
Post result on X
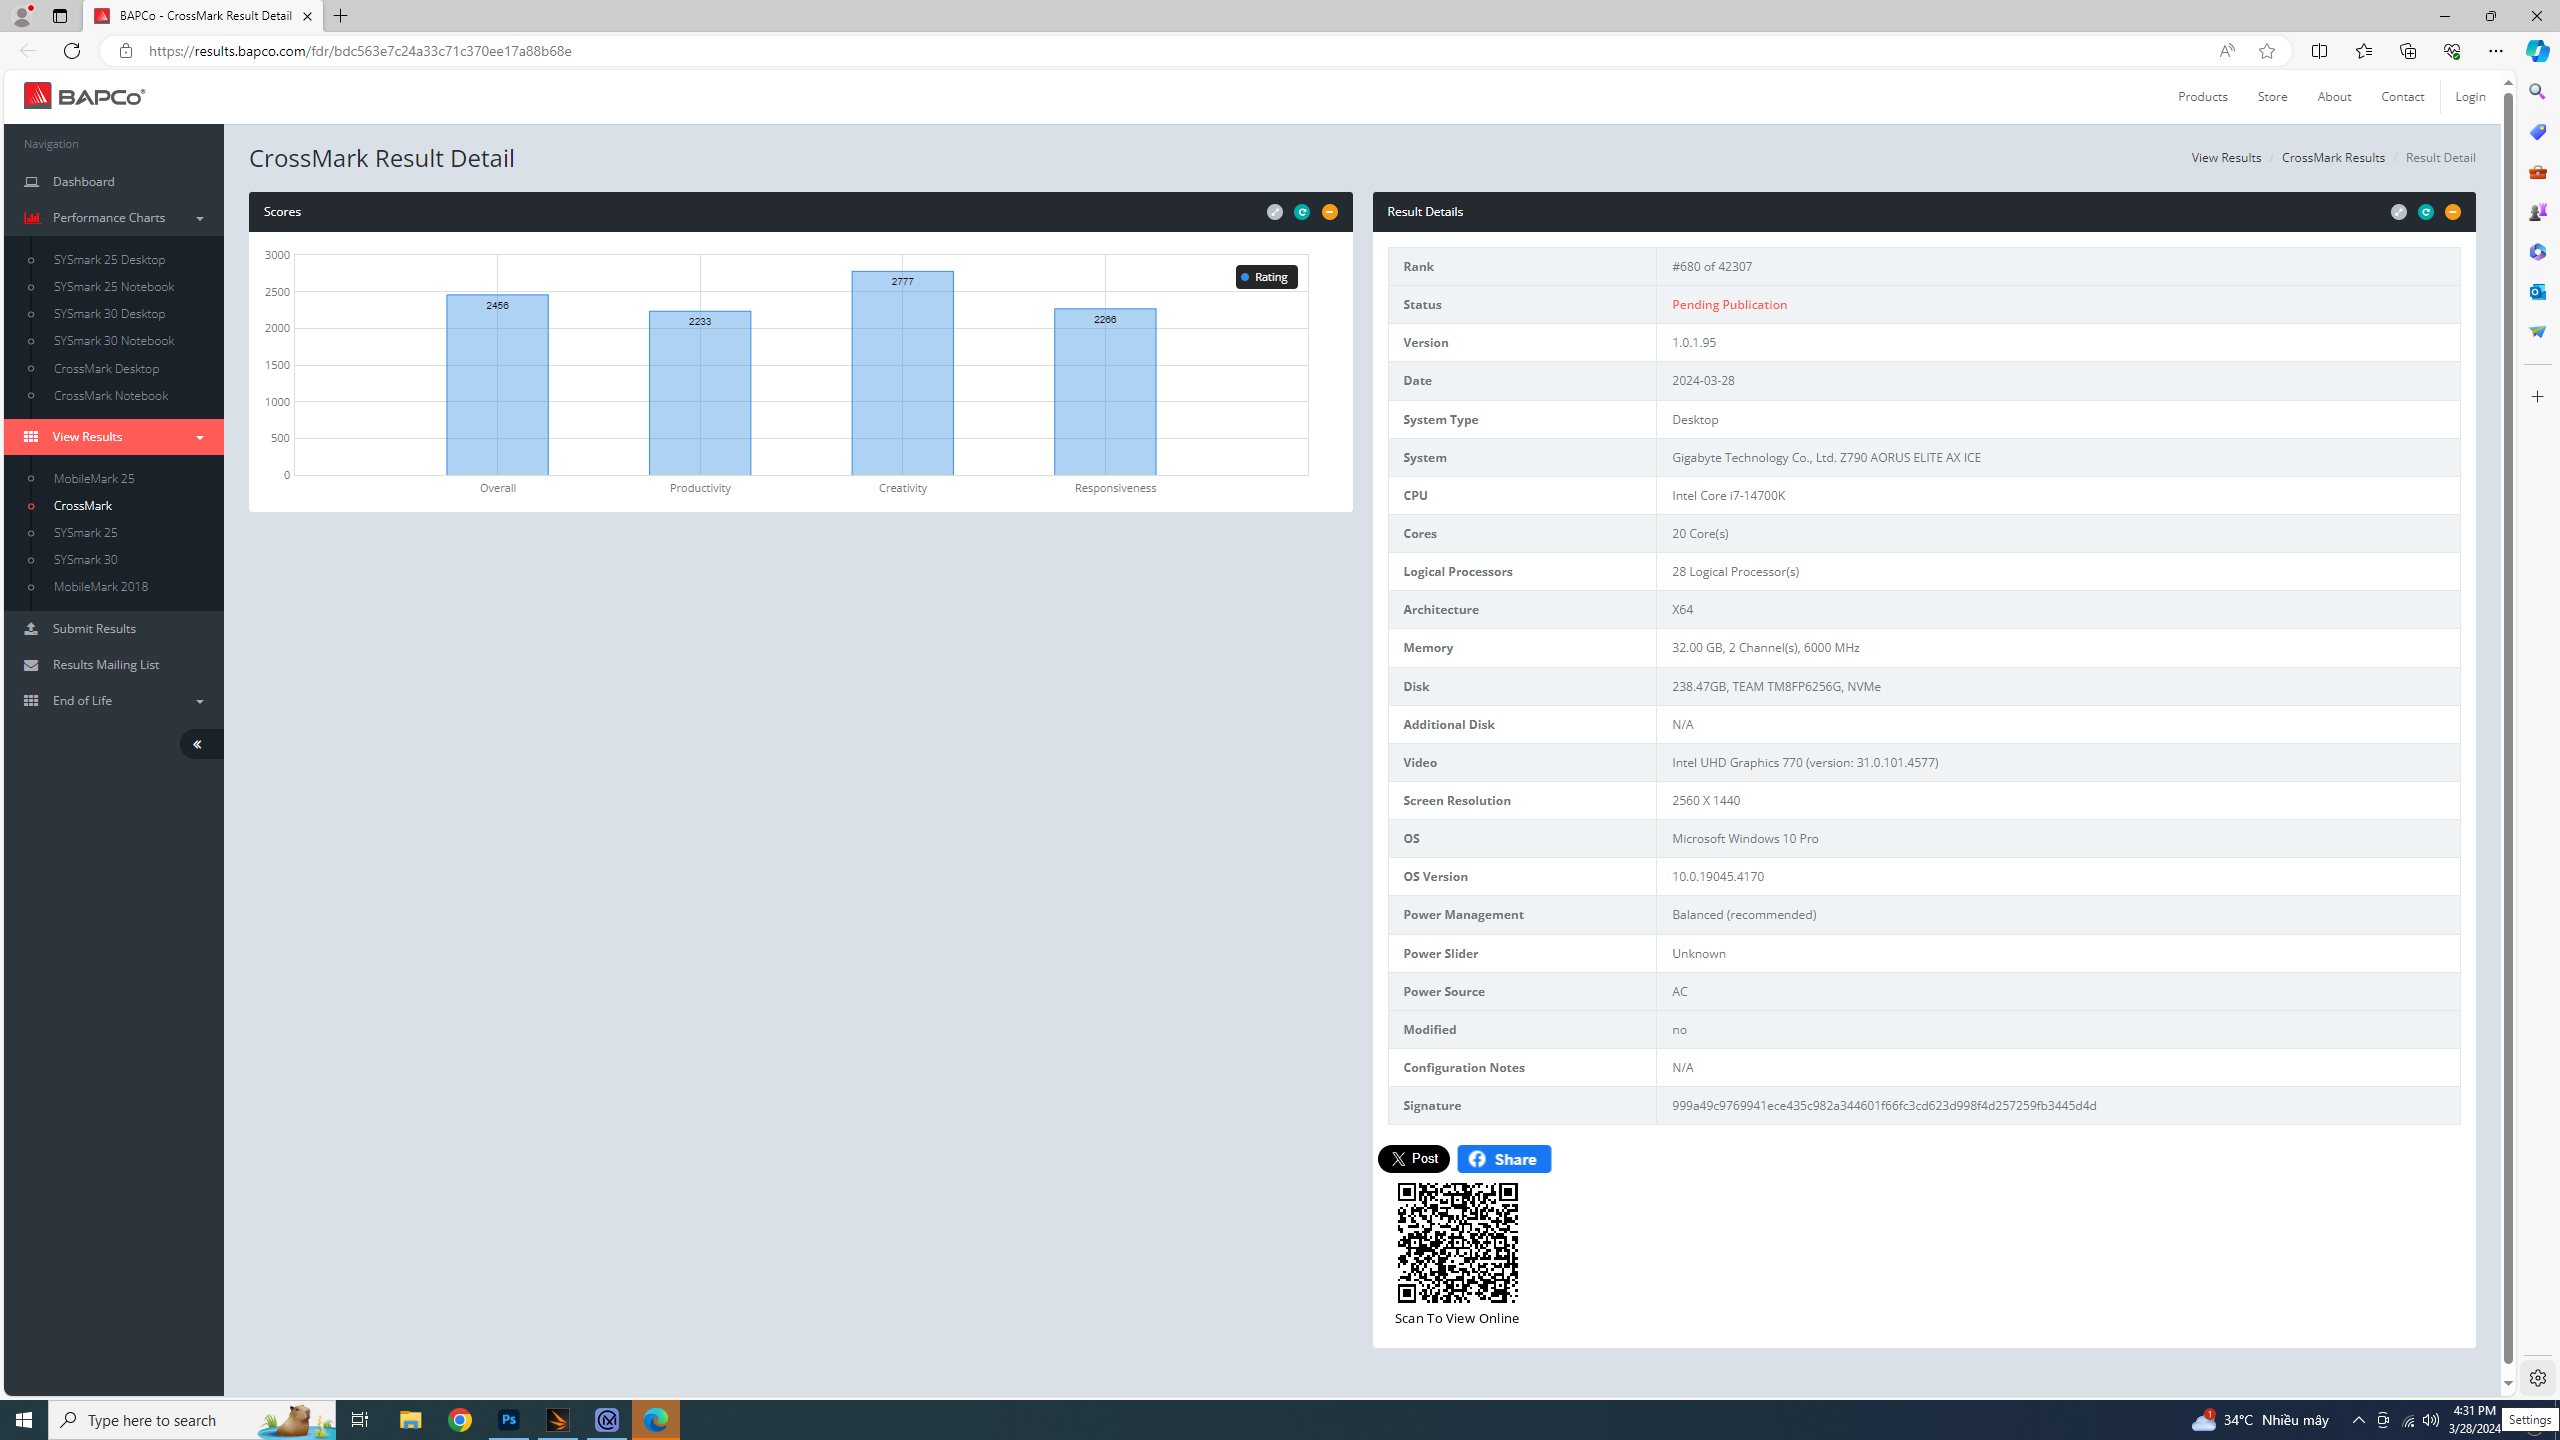[1413, 1159]
